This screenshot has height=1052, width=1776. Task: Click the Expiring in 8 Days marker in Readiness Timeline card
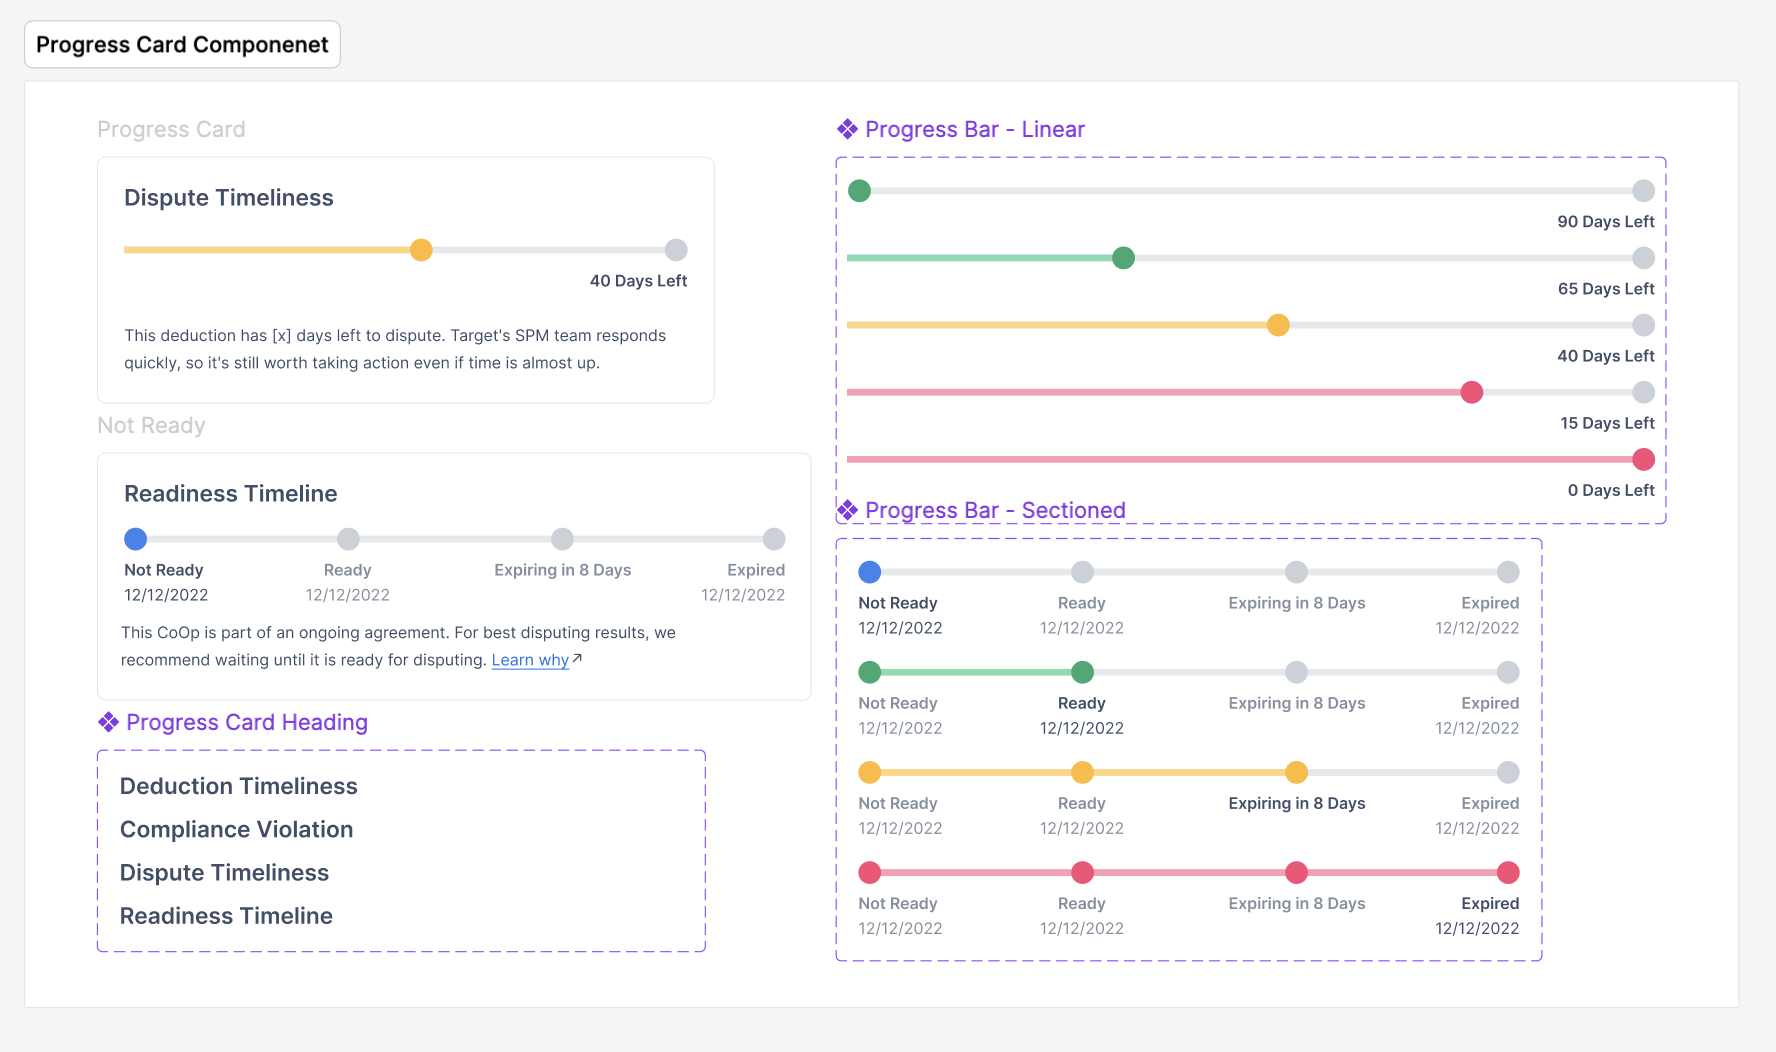pos(562,539)
